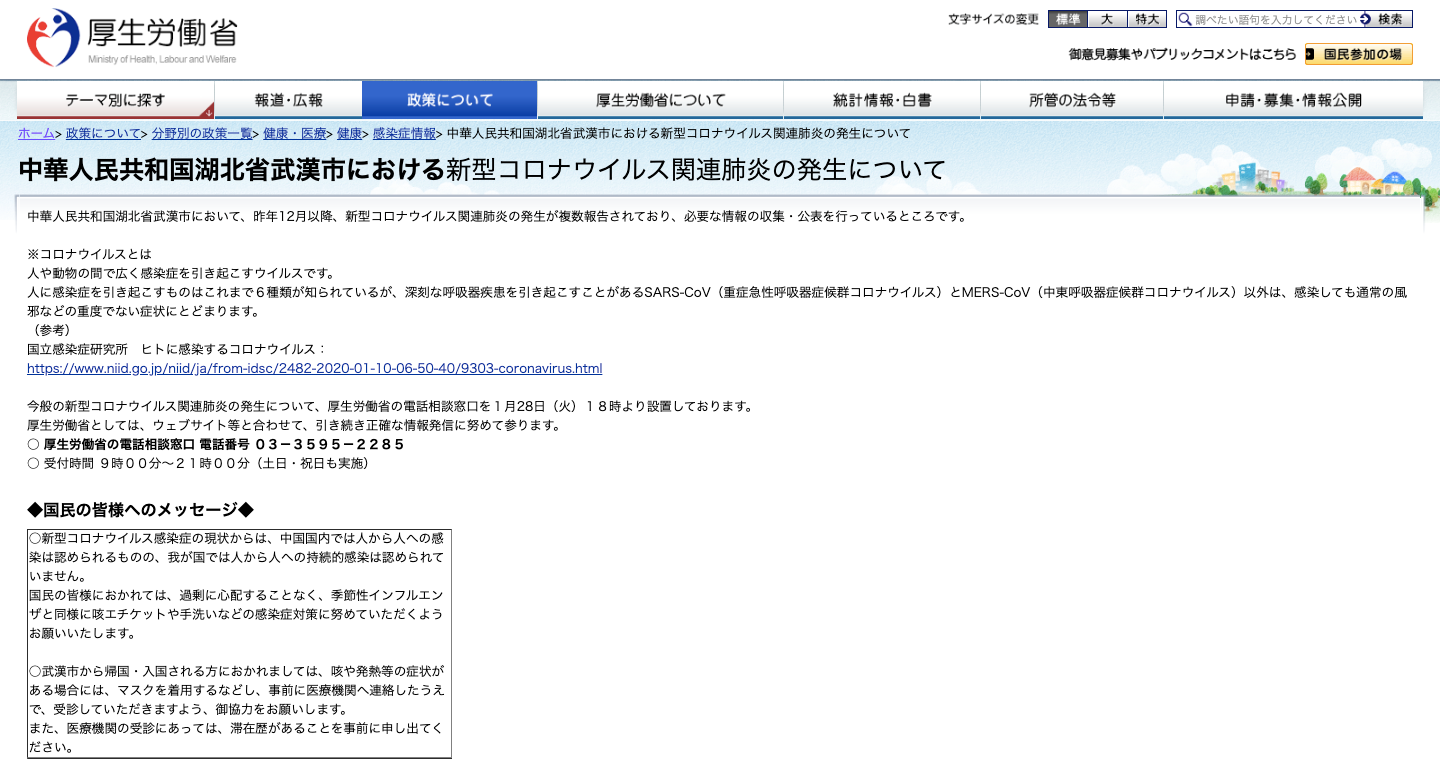Click the 厚生労働省 ministry logo
The width and height of the screenshot is (1440, 782).
[x=131, y=37]
